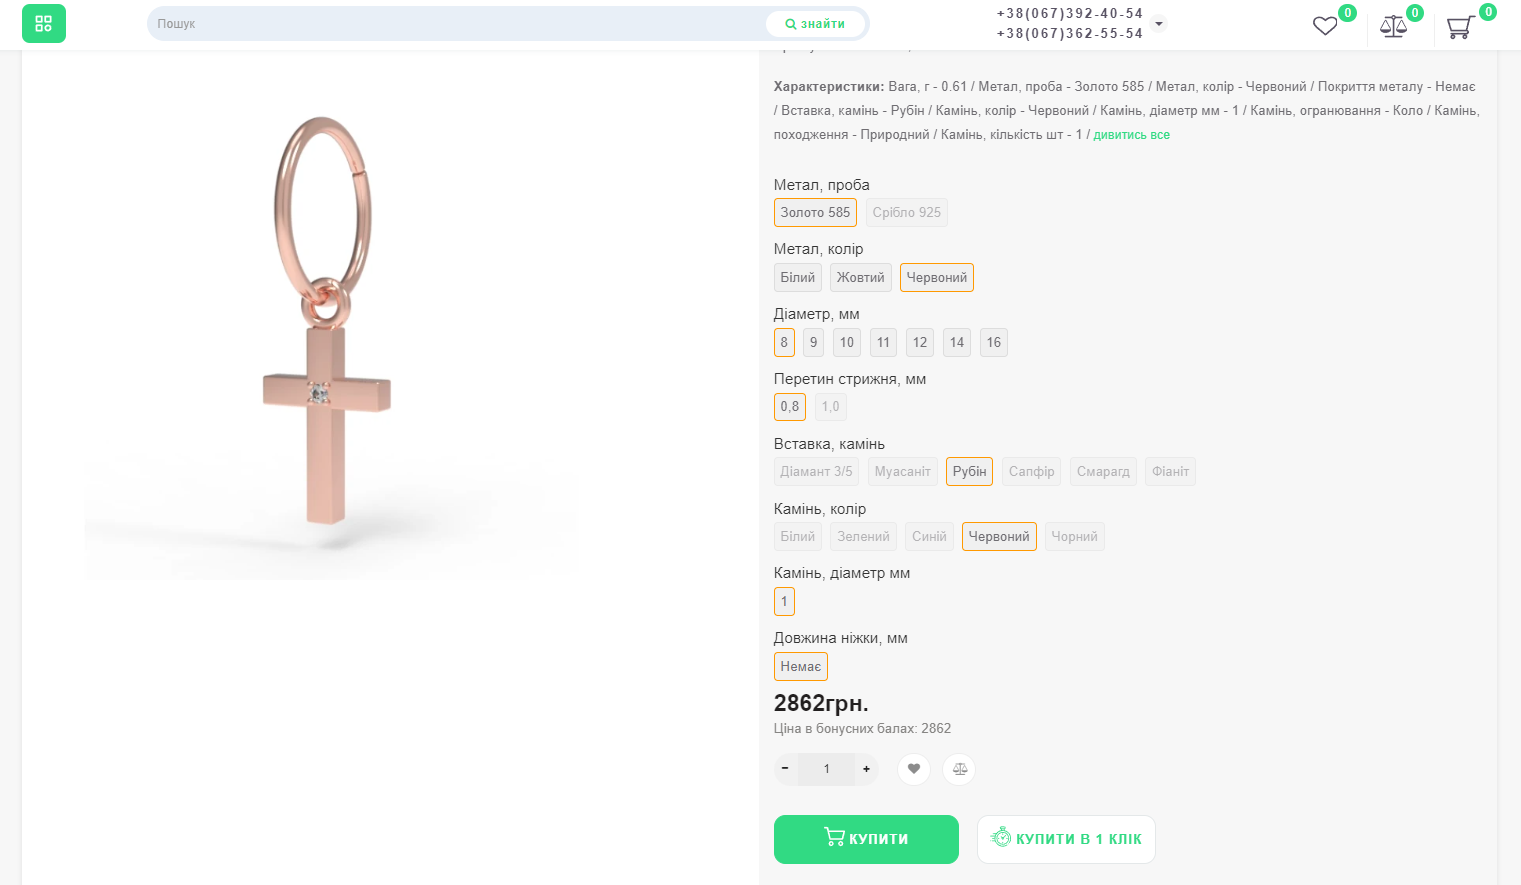Click Купити в 1 клік button
The height and width of the screenshot is (885, 1521).
(1066, 839)
